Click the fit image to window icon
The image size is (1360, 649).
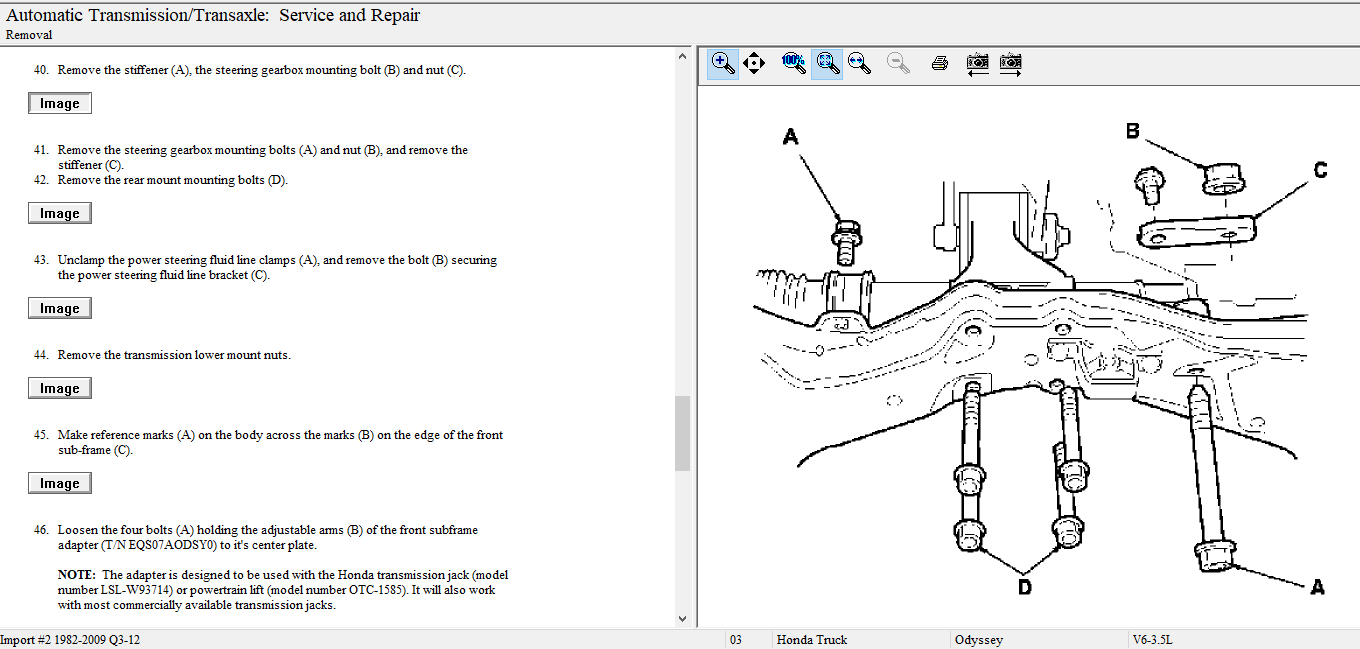point(827,64)
